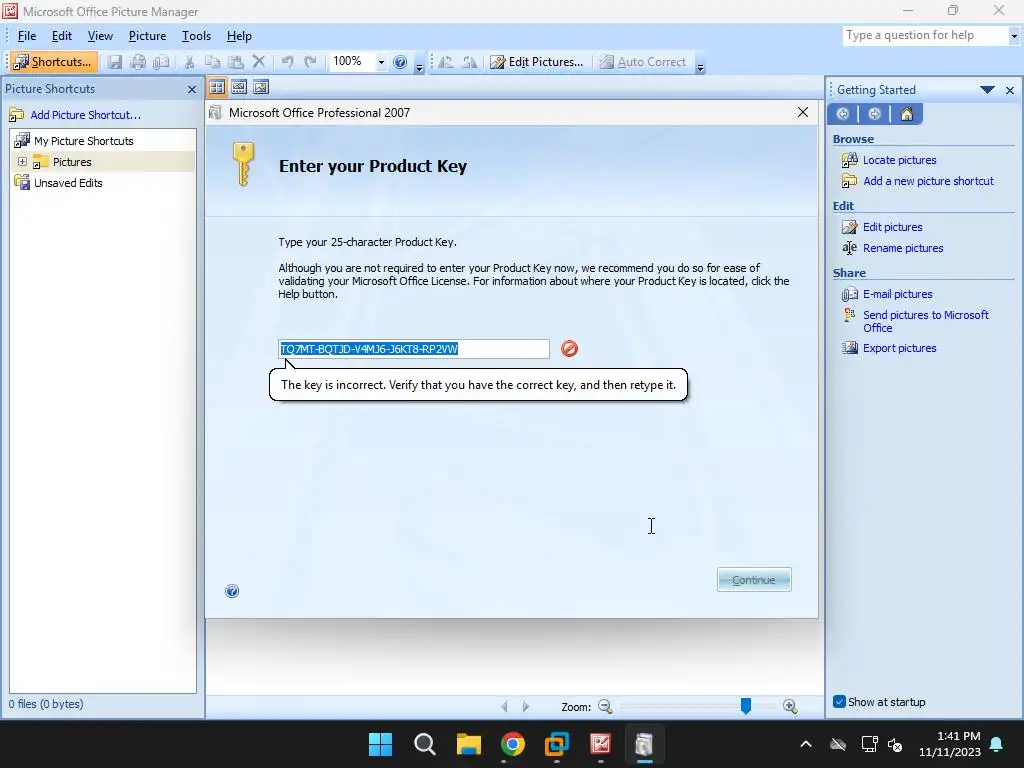This screenshot has height=768, width=1024.
Task: Click the Continue button
Action: (754, 580)
